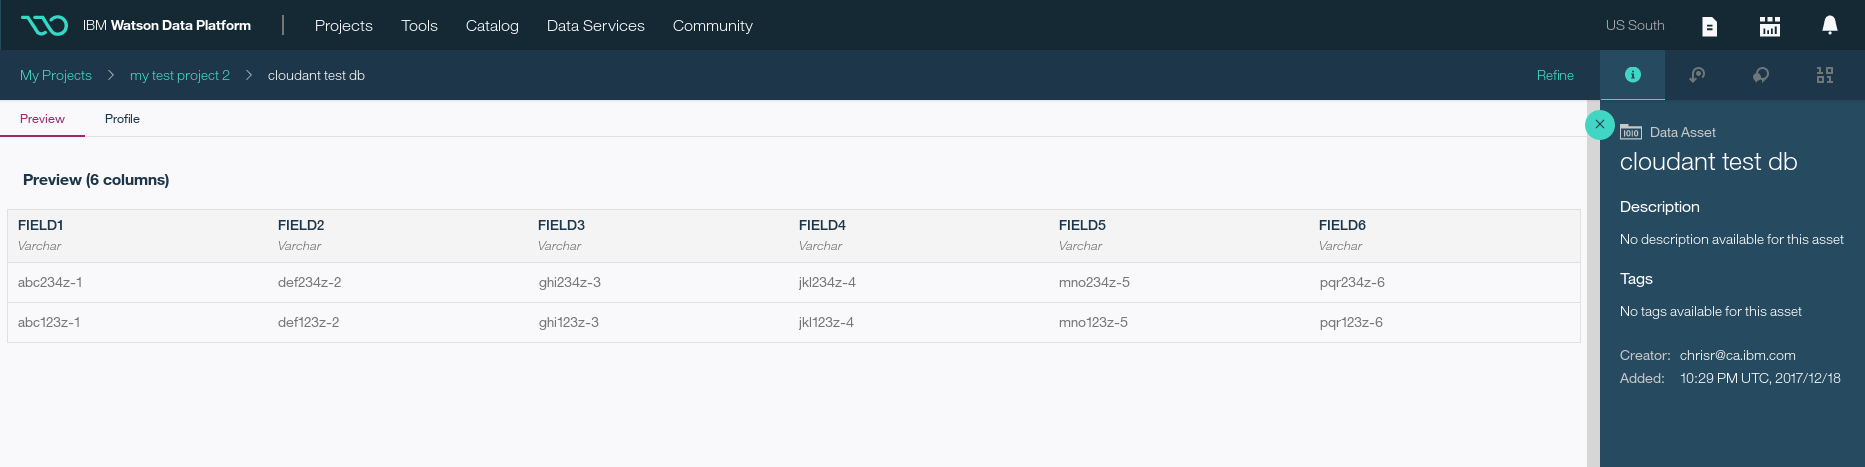Viewport: 1865px width, 467px height.
Task: Select the Preview tab
Action: pos(42,119)
